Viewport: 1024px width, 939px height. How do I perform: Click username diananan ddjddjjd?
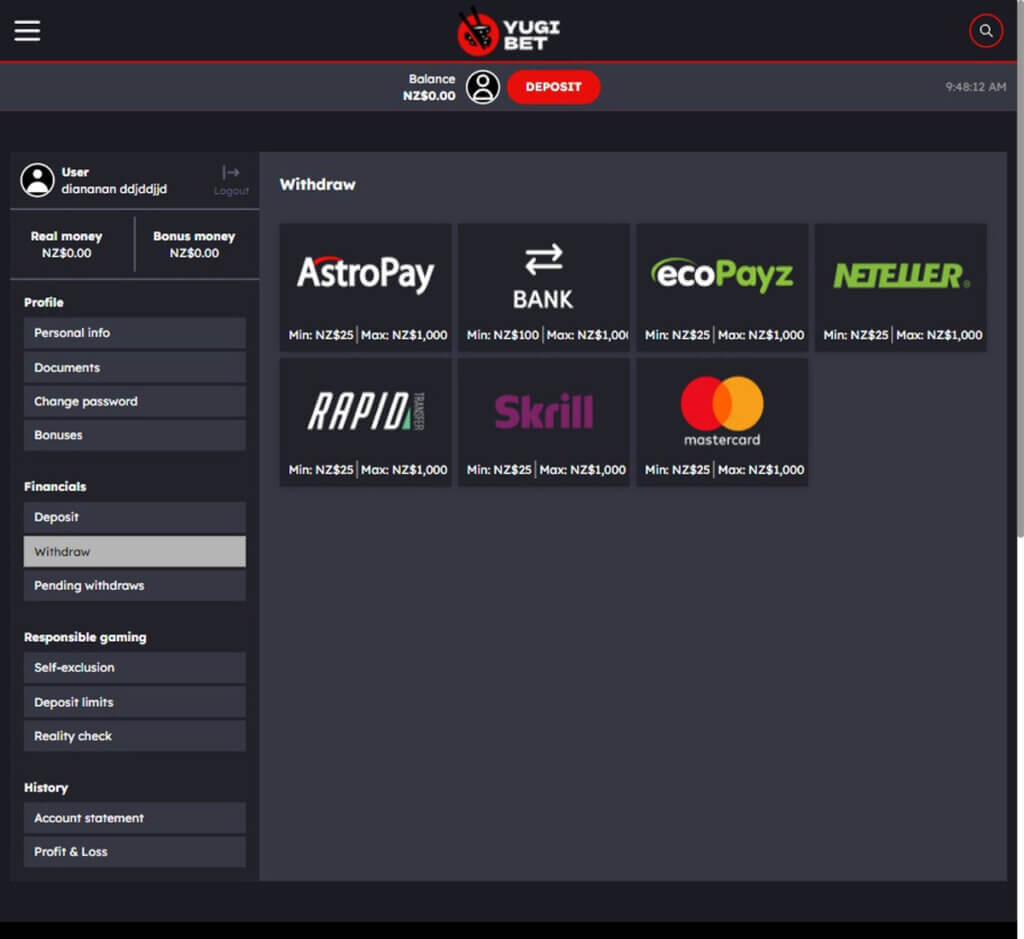pos(114,189)
